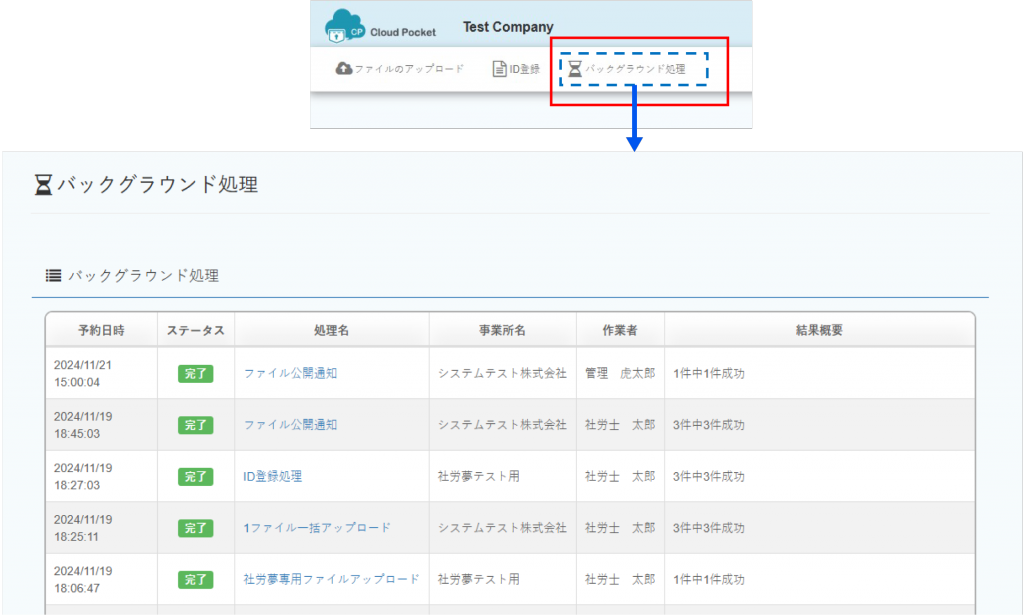Open ファイル公開通知 link dated 2024/11/19 18:45
The height and width of the screenshot is (615, 1024).
click(291, 425)
